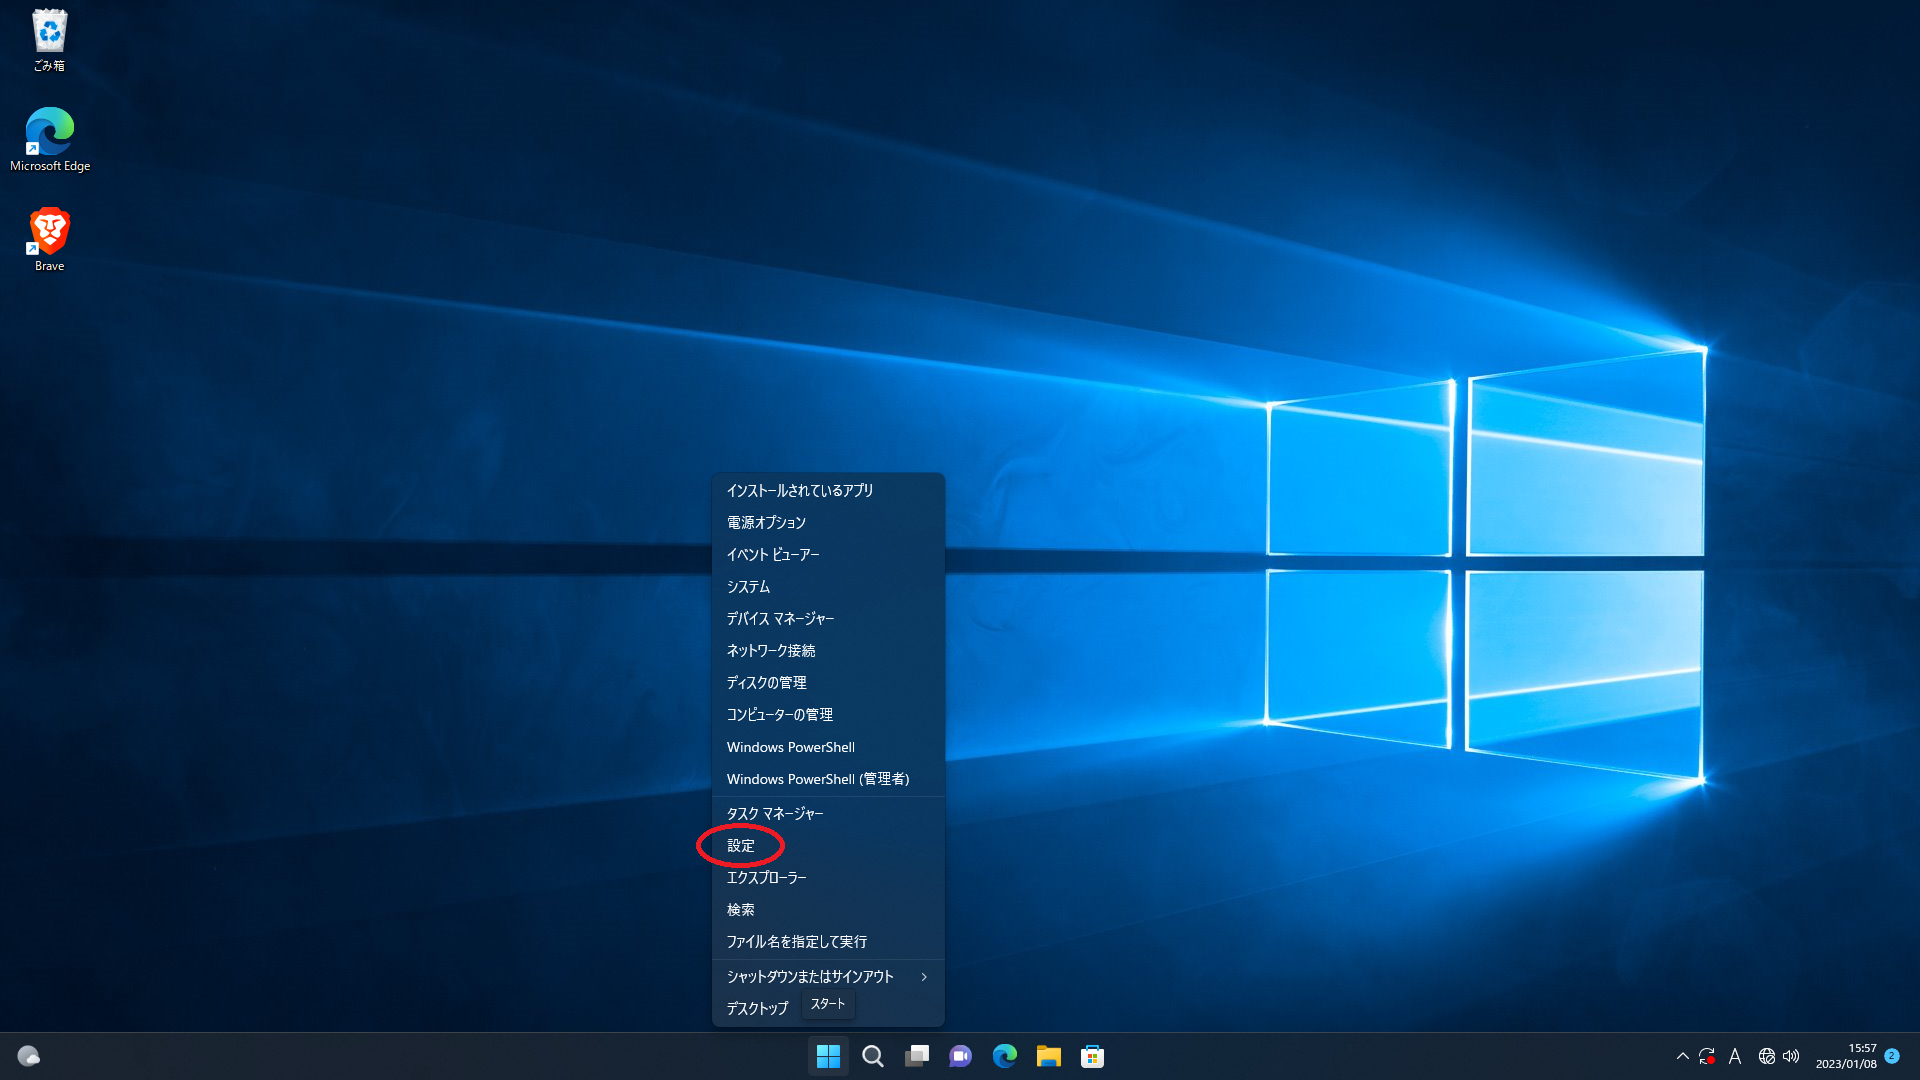This screenshot has width=1920, height=1080.
Task: Expand hidden system tray icons
Action: [x=1684, y=1056]
